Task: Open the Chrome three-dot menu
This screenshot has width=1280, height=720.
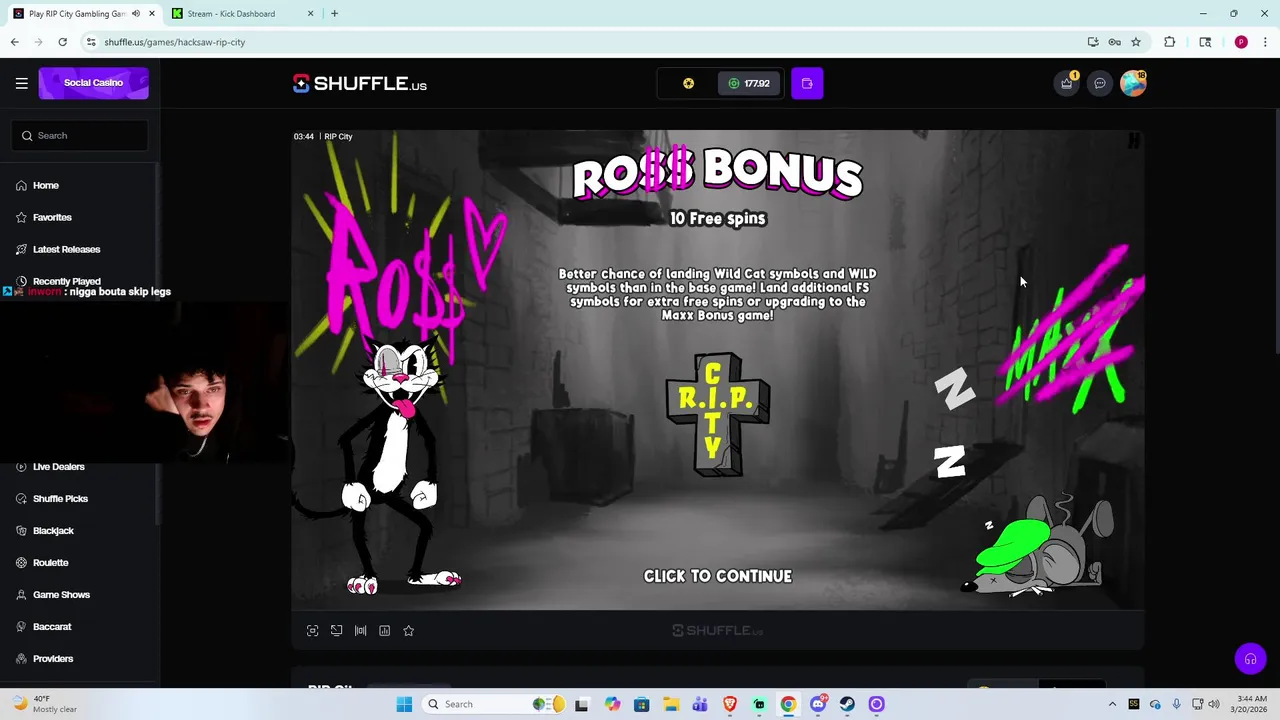Action: tap(1264, 42)
